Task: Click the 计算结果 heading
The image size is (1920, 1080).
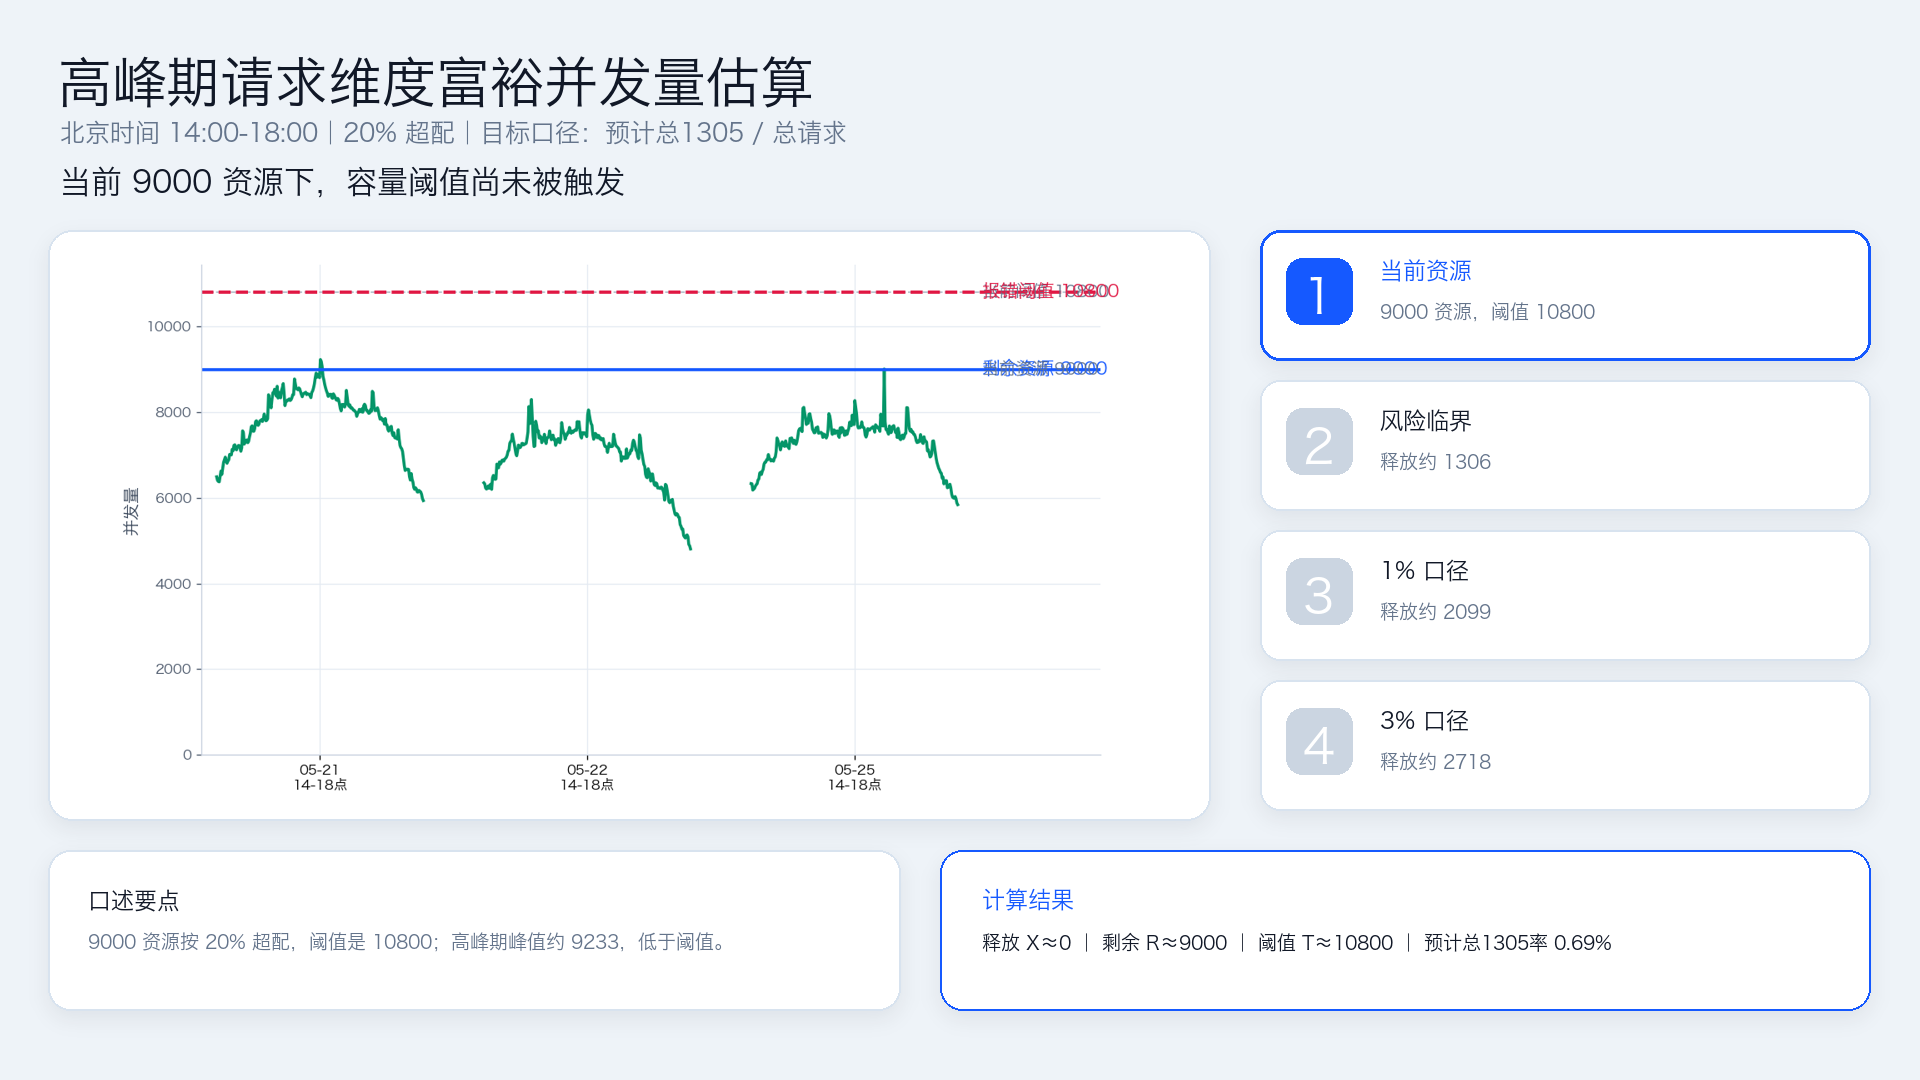Action: pyautogui.click(x=1027, y=900)
